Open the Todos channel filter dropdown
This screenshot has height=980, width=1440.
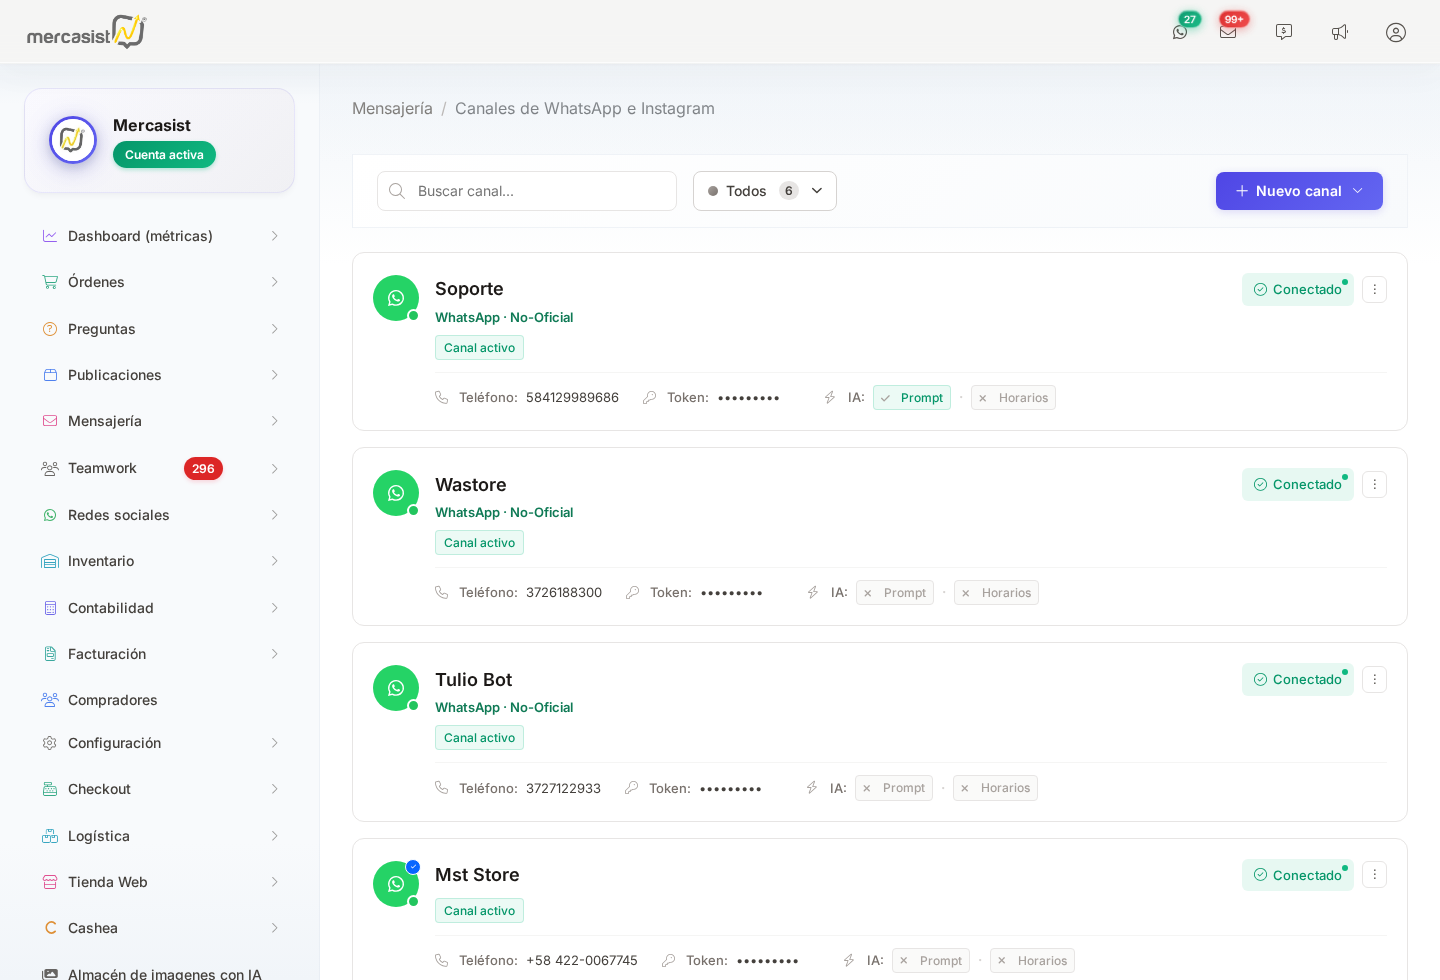point(765,191)
